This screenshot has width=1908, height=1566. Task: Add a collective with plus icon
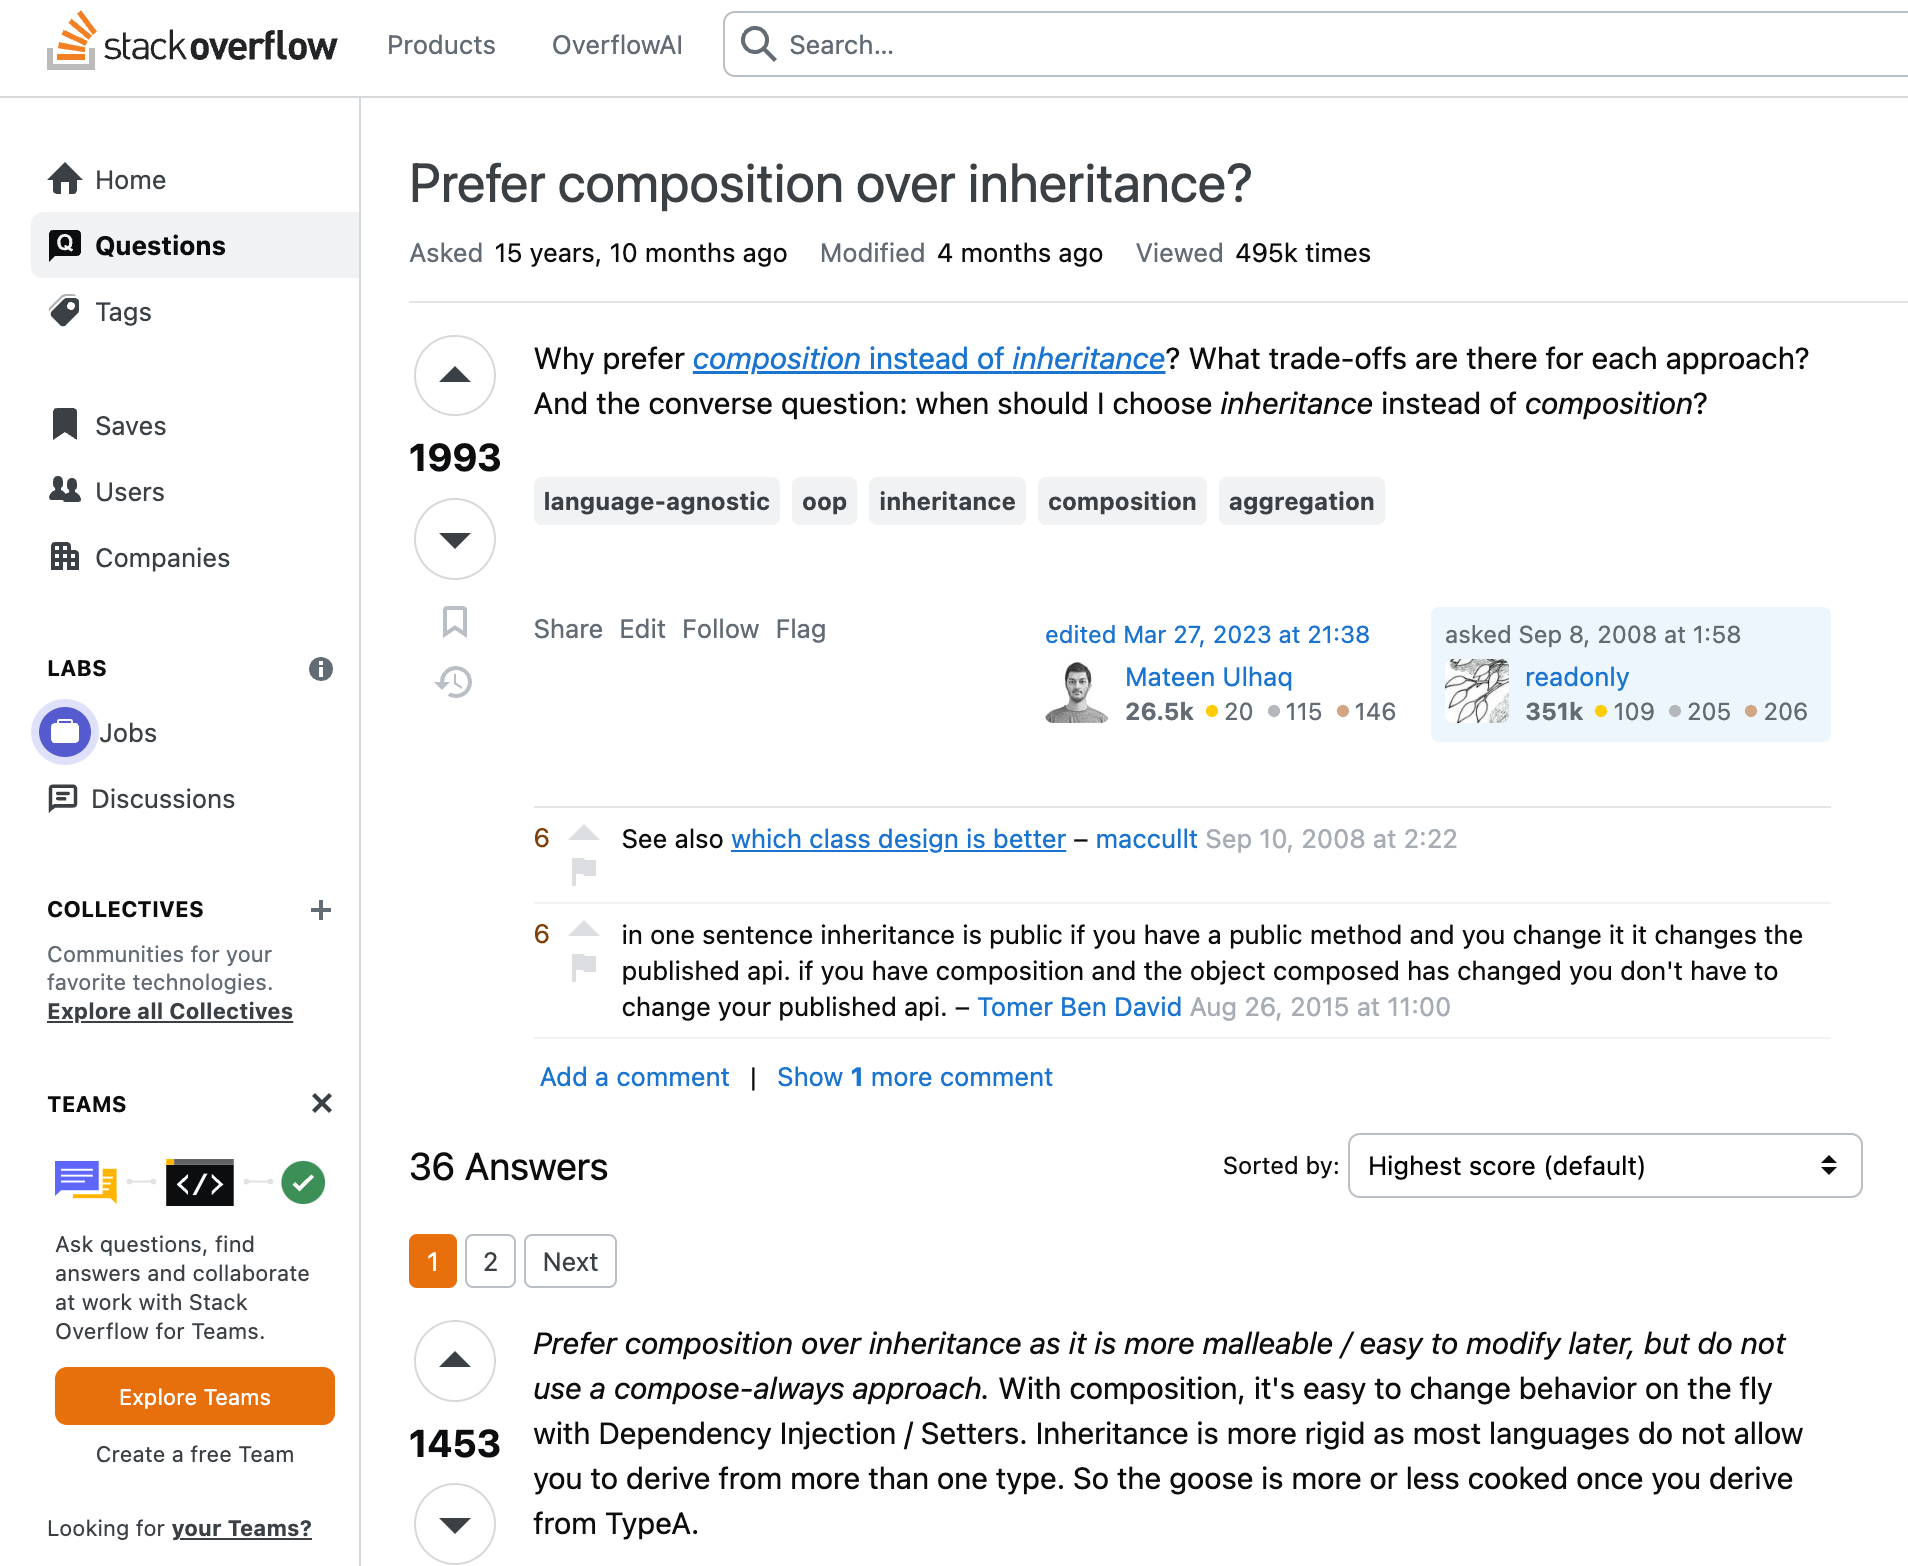click(x=320, y=910)
